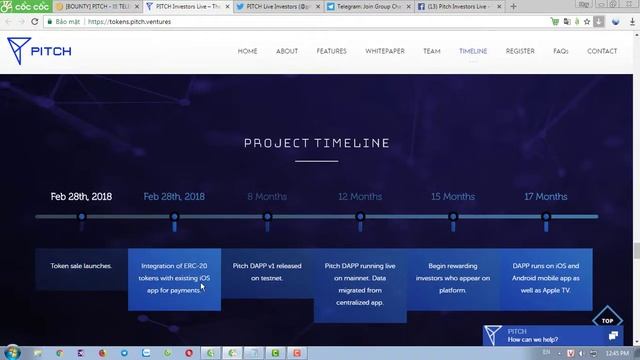Click the 12 Months timeline marker dot
The height and width of the screenshot is (360, 640).
pos(360,216)
